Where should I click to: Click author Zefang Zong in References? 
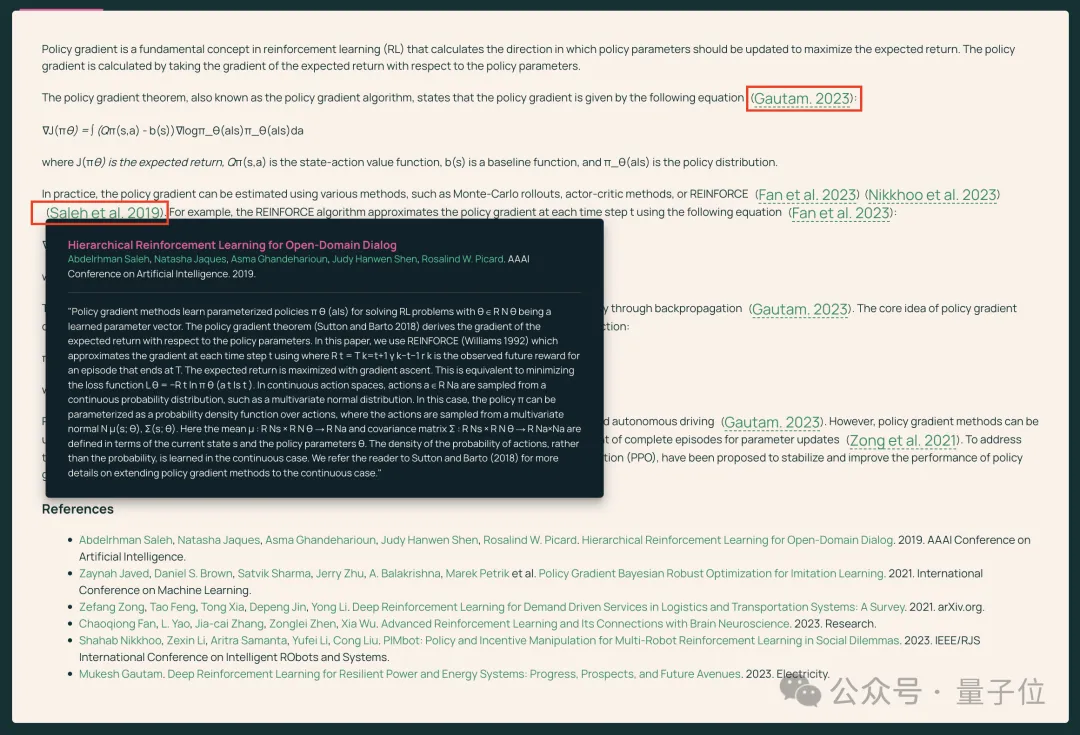(x=112, y=607)
